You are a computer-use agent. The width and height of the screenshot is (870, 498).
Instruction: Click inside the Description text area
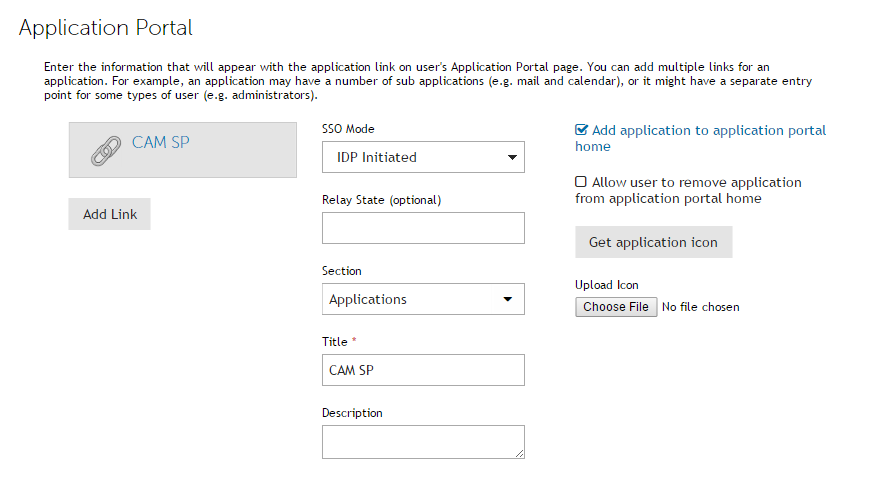[x=423, y=442]
